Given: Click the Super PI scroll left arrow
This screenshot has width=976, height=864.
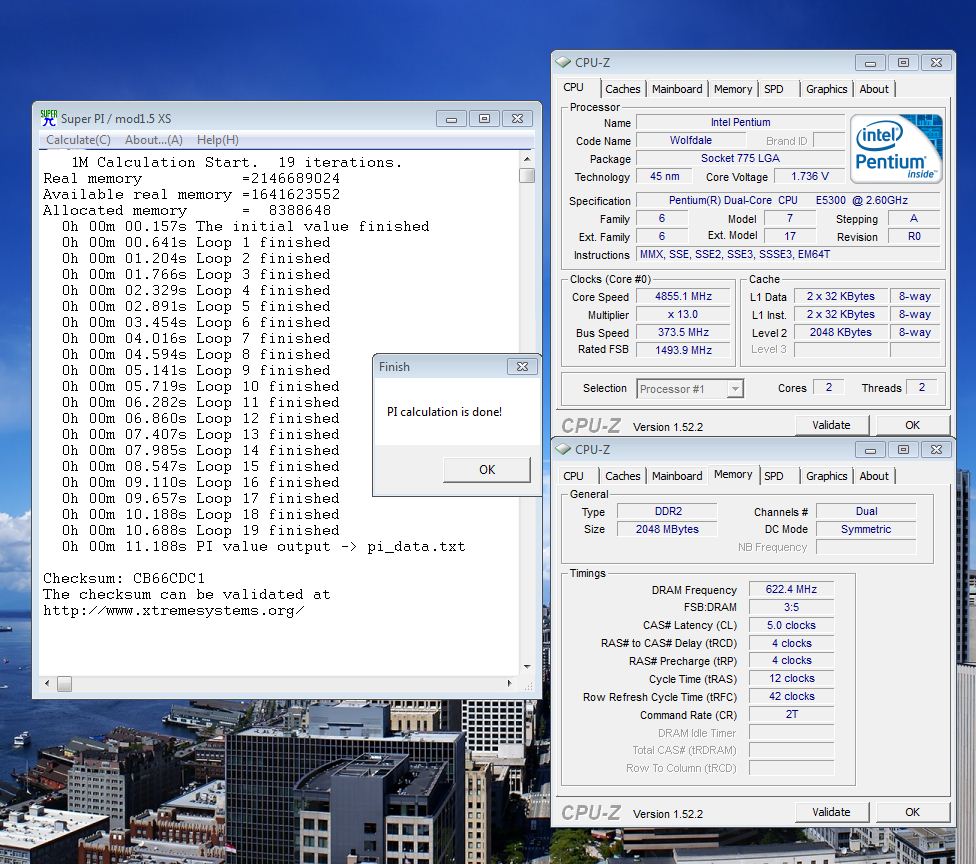Looking at the screenshot, I should [x=47, y=683].
